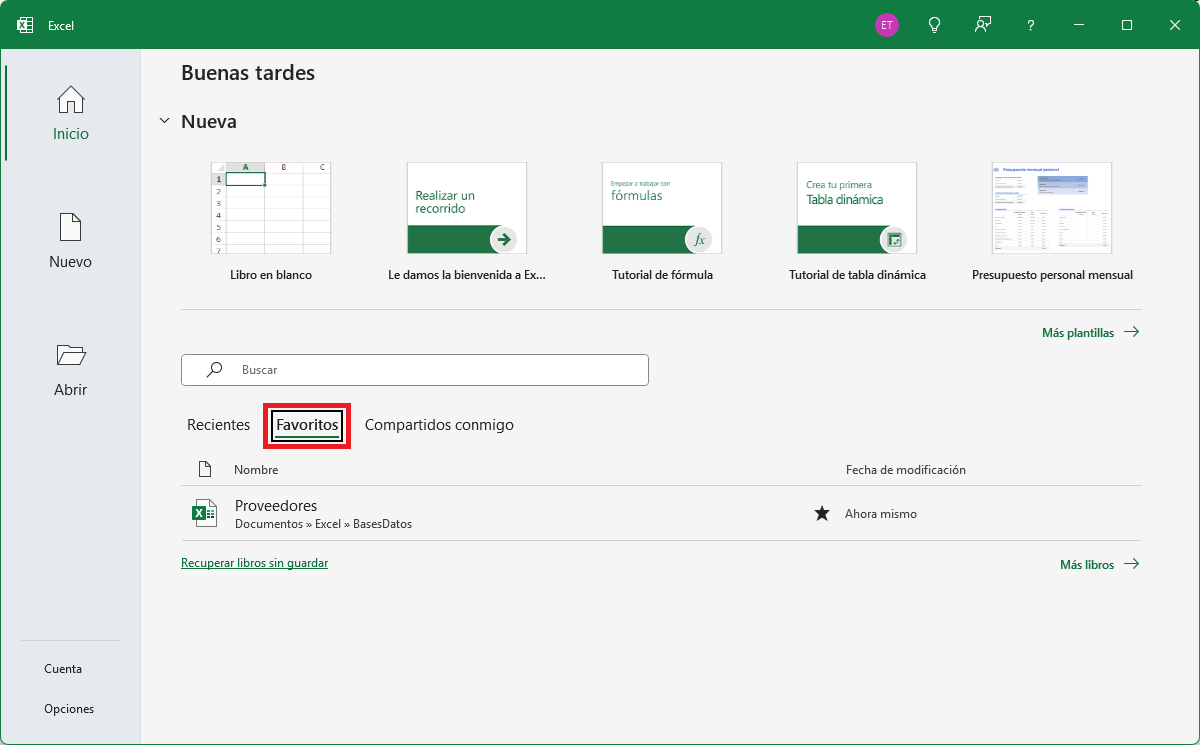Open the Compartidos conmigo tab
This screenshot has width=1200, height=745.
439,425
